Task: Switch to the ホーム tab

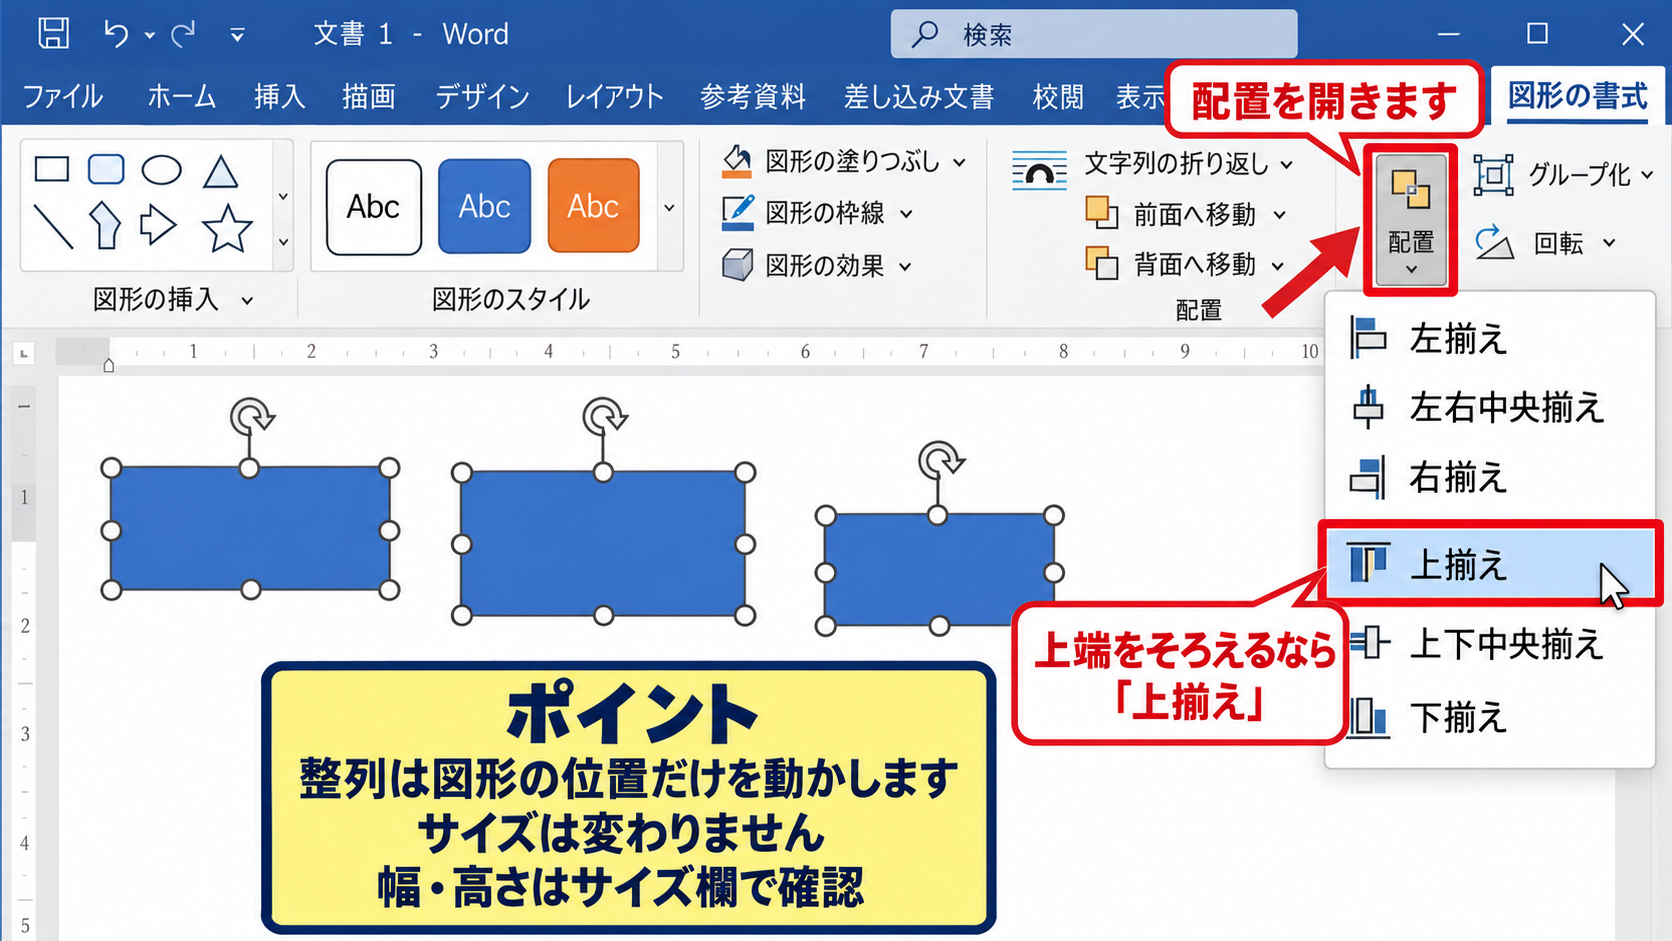Action: [x=181, y=97]
